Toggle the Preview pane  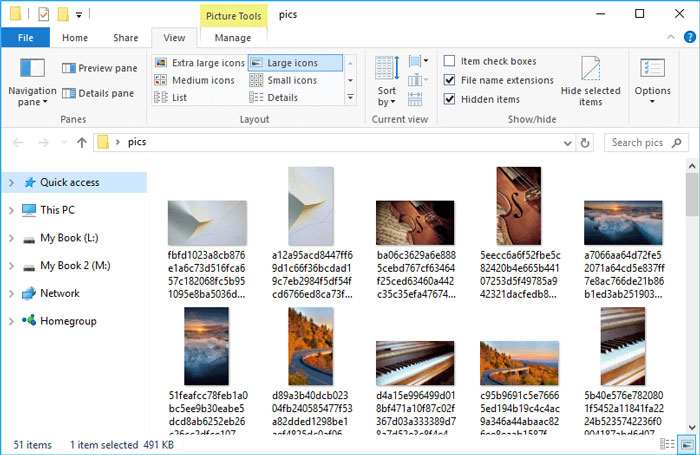[99, 68]
